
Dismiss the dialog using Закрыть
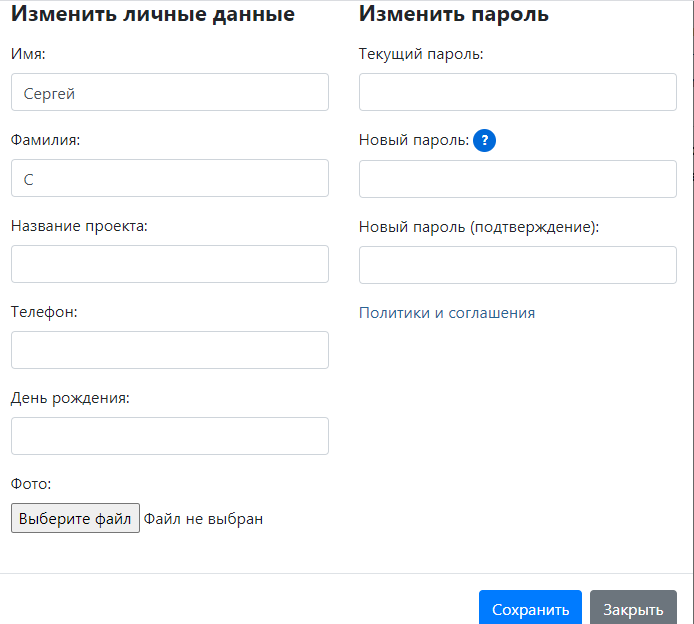point(633,608)
